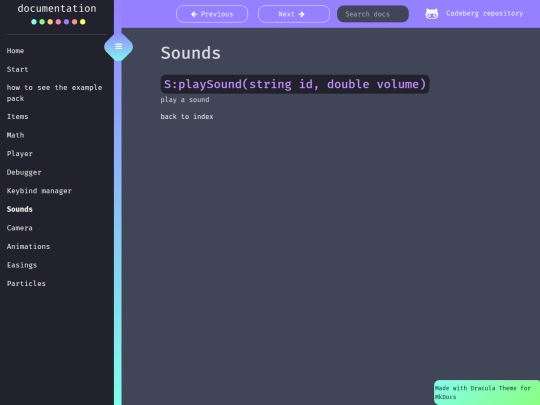The image size is (540, 405).
Task: Click the Codeberg repository cat icon
Action: [432, 14]
